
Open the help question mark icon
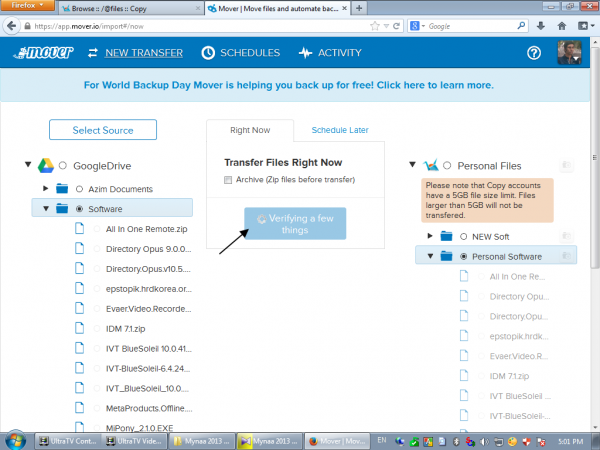tap(534, 53)
